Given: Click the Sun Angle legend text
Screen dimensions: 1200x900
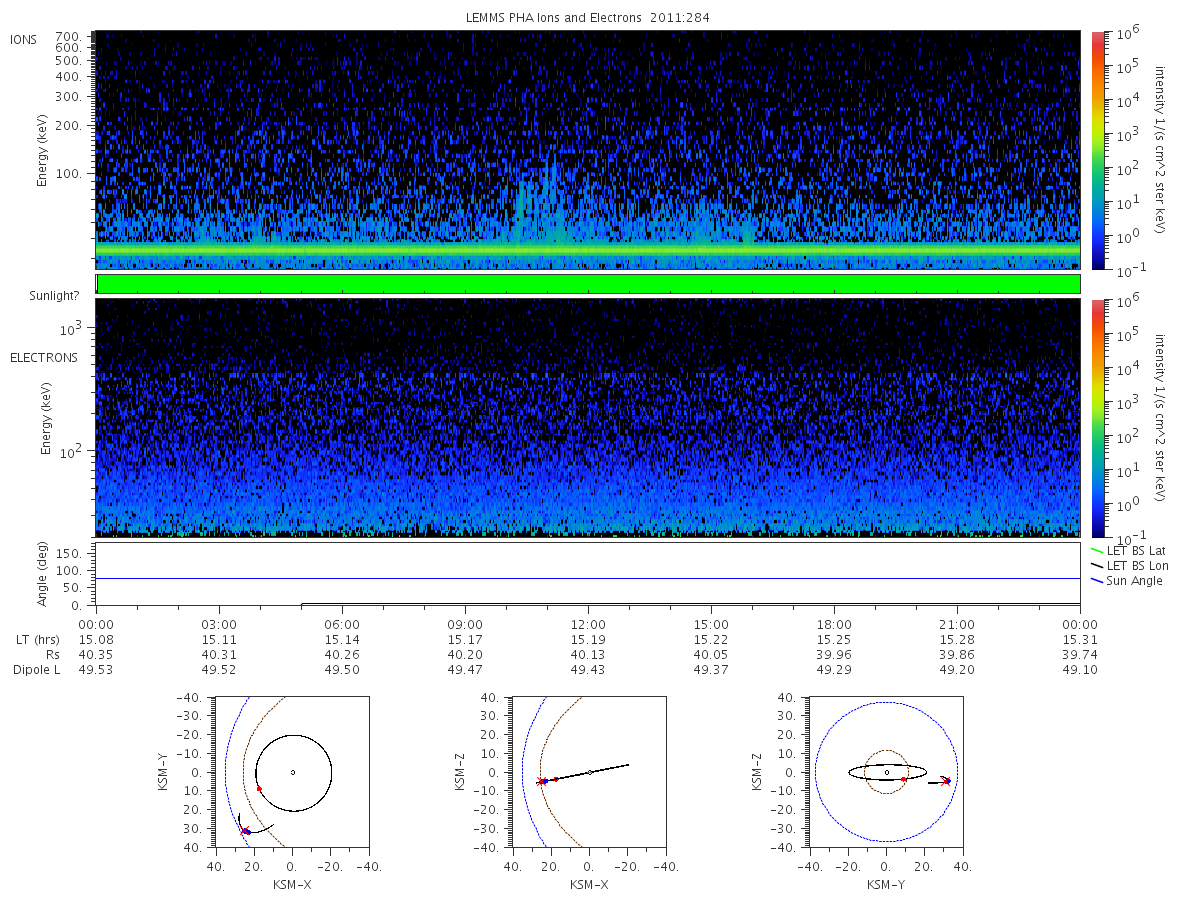Looking at the screenshot, I should [x=1135, y=581].
